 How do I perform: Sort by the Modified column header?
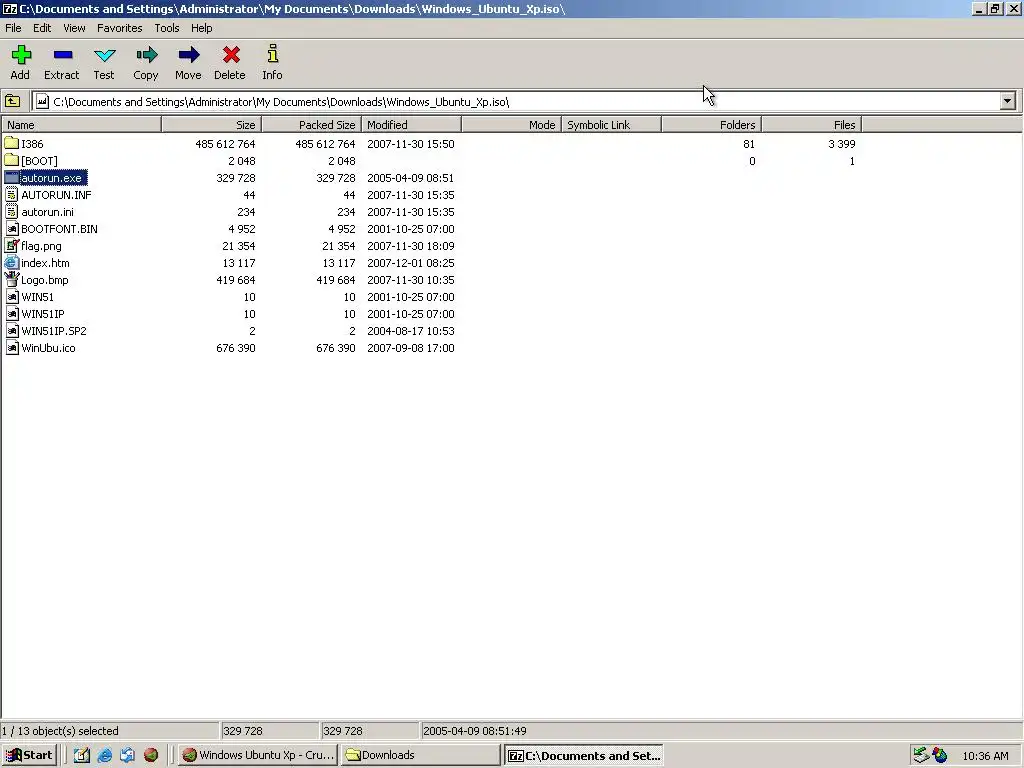tap(411, 125)
